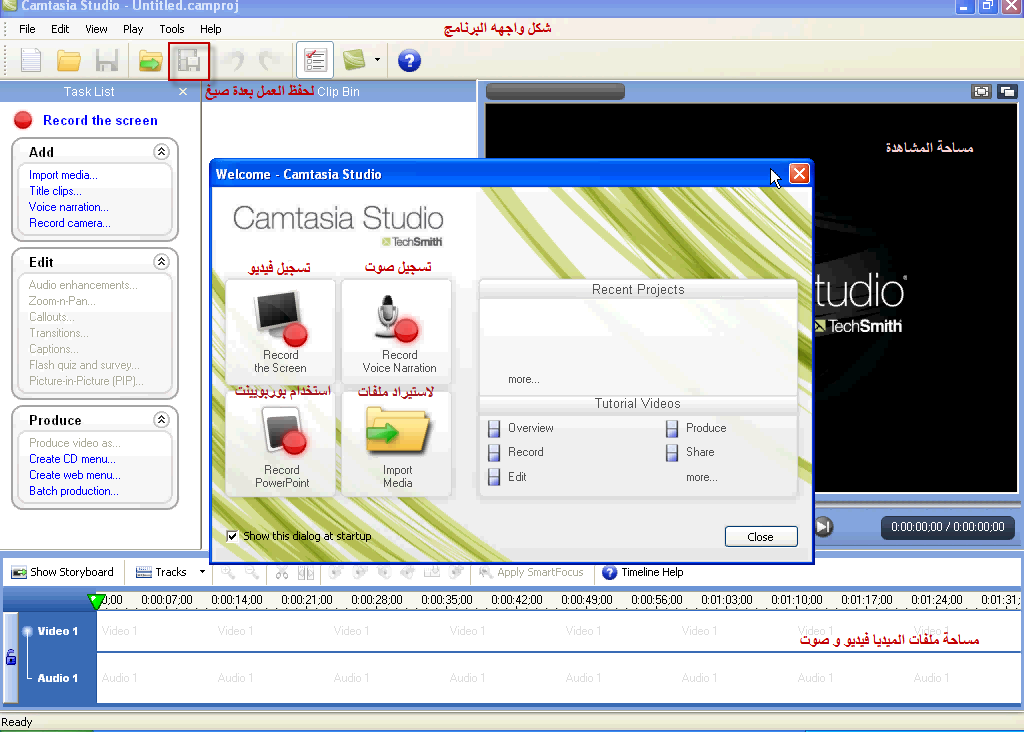
Task: Open the dropdown arrow beside the recorder icon
Action: [377, 60]
